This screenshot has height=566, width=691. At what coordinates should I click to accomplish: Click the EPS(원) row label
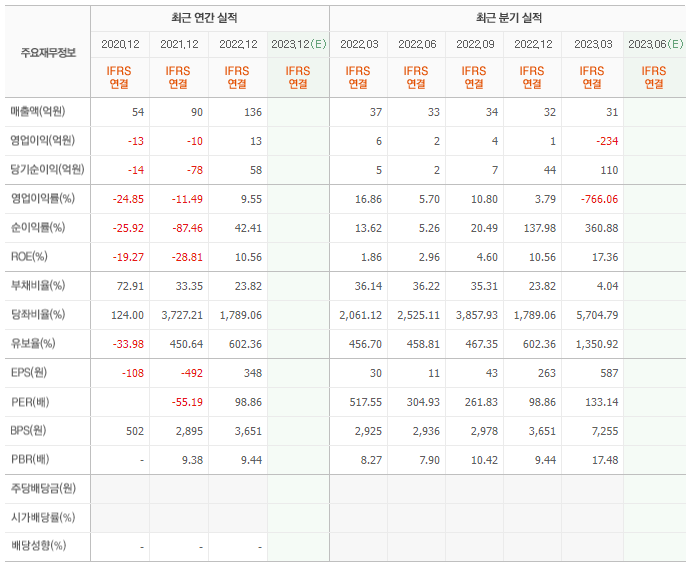click(29, 373)
